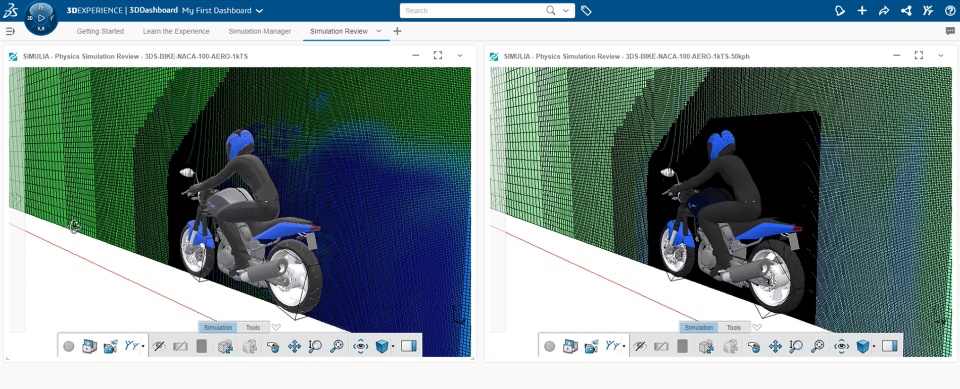Toggle side panel icon in right toolbar
This screenshot has height=389, width=960.
click(x=889, y=347)
